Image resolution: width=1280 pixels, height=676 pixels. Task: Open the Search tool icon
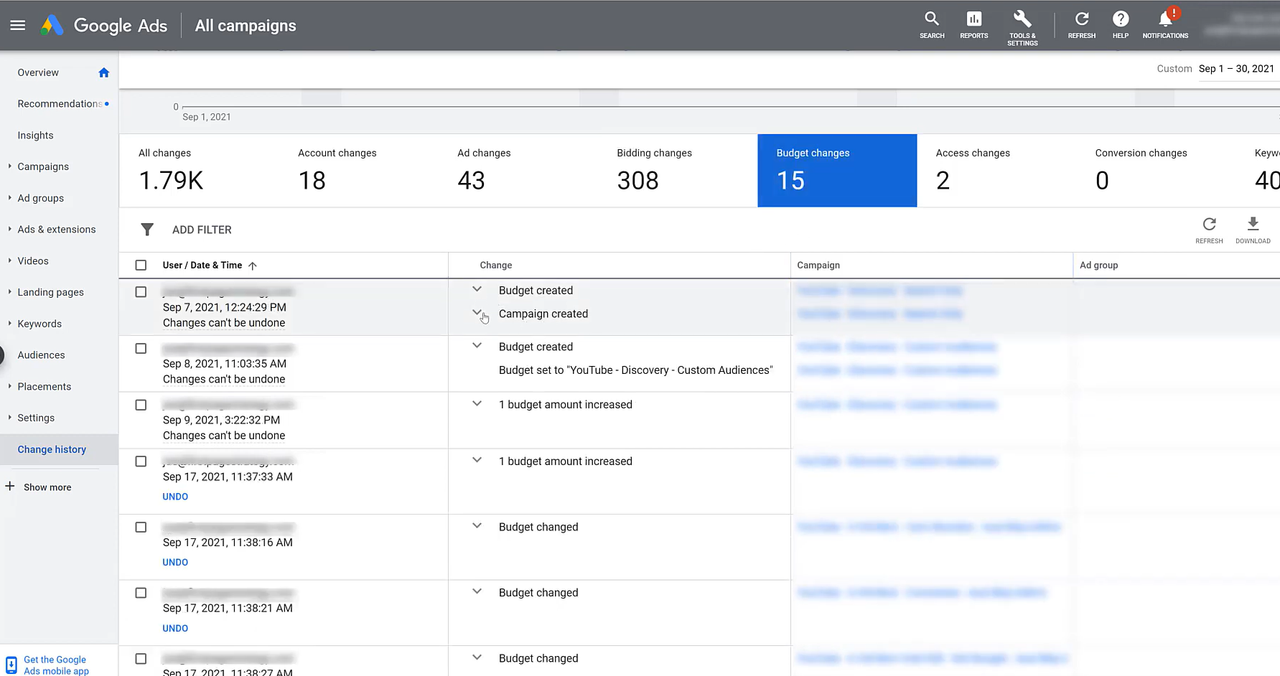coord(932,20)
